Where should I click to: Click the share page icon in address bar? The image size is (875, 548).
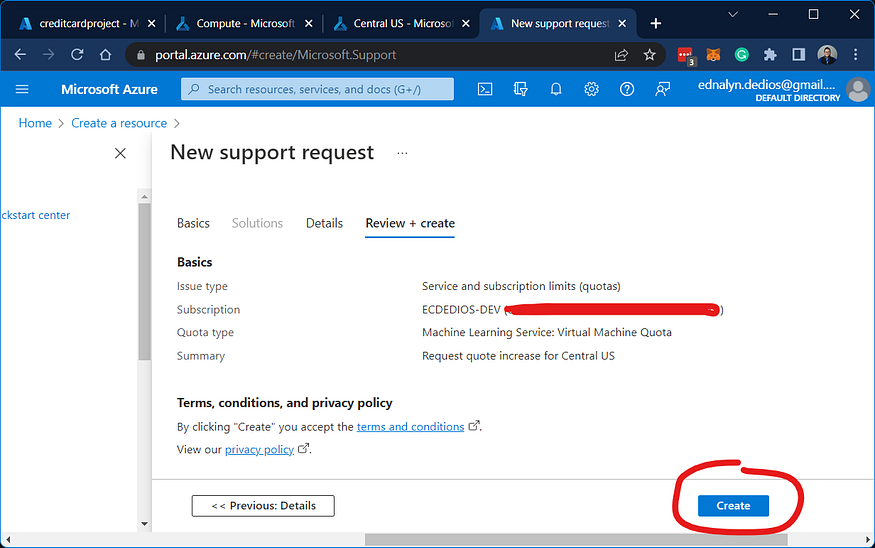(621, 55)
